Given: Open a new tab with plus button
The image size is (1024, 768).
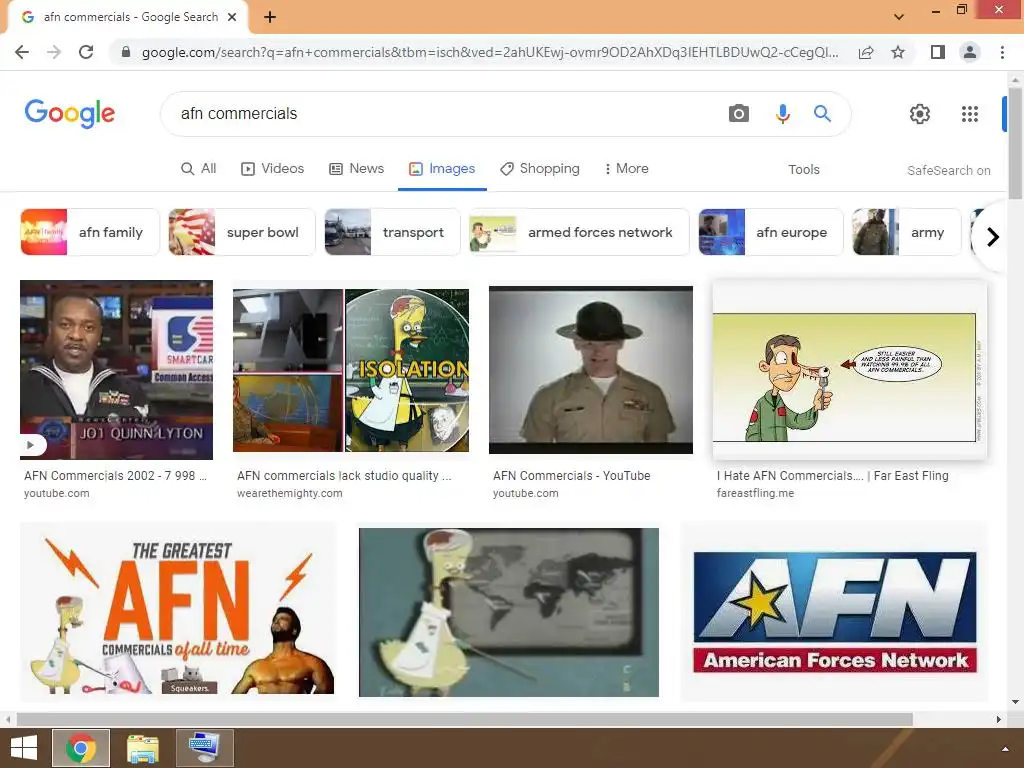Looking at the screenshot, I should point(270,17).
